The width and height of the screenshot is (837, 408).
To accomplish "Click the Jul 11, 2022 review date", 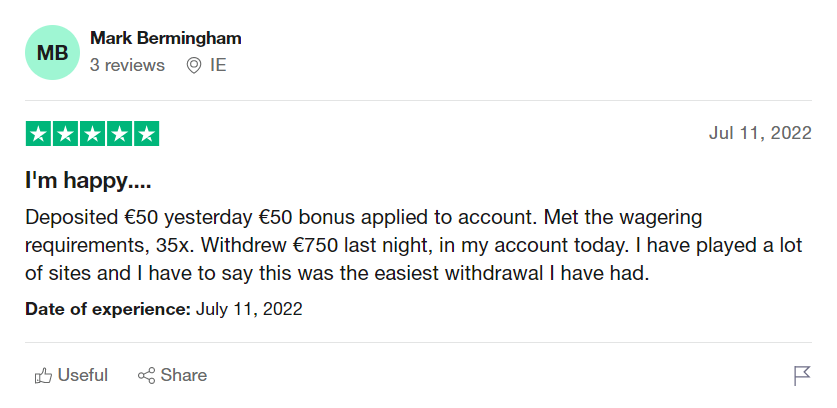I will (x=760, y=133).
